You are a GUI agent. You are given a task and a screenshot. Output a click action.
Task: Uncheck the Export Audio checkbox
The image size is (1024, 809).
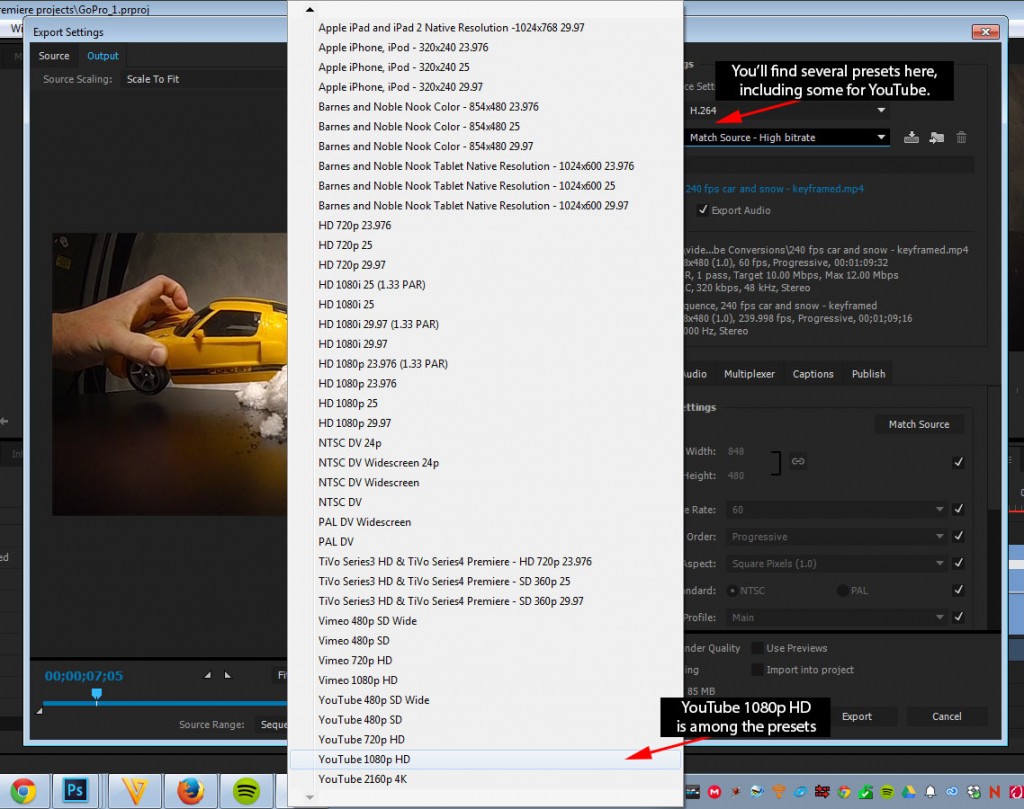point(703,210)
